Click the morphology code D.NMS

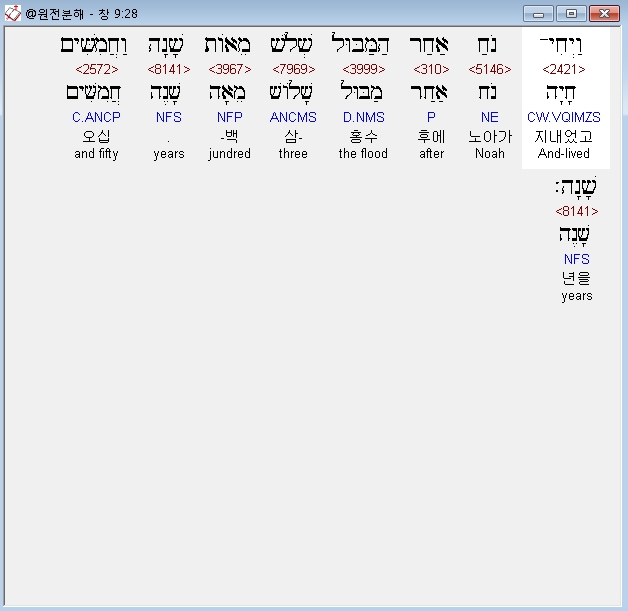click(x=363, y=117)
